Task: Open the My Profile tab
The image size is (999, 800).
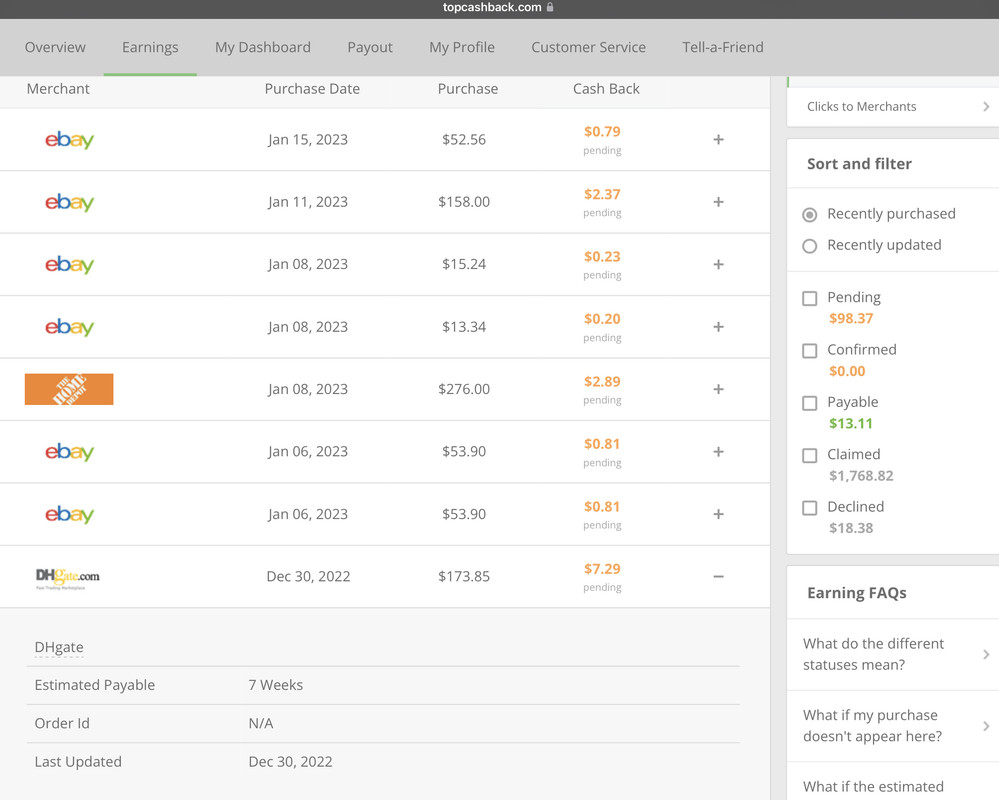Action: pyautogui.click(x=462, y=47)
